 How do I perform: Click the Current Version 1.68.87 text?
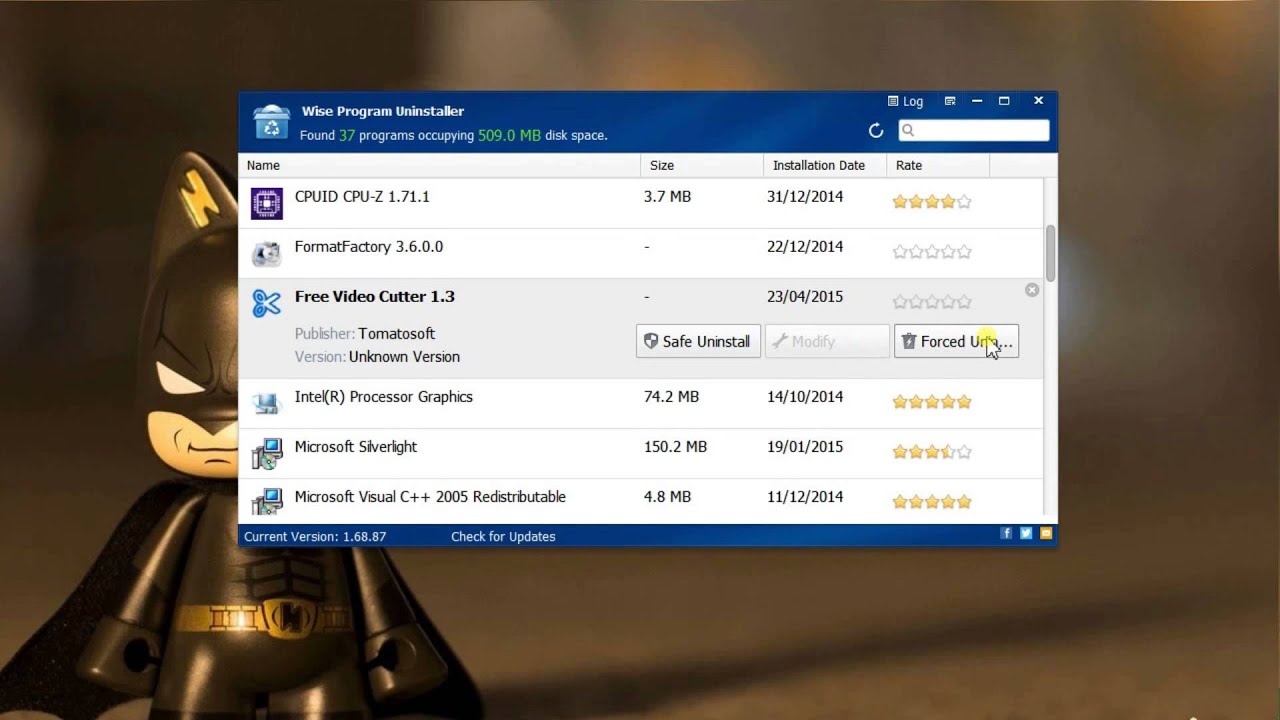pyautogui.click(x=315, y=536)
